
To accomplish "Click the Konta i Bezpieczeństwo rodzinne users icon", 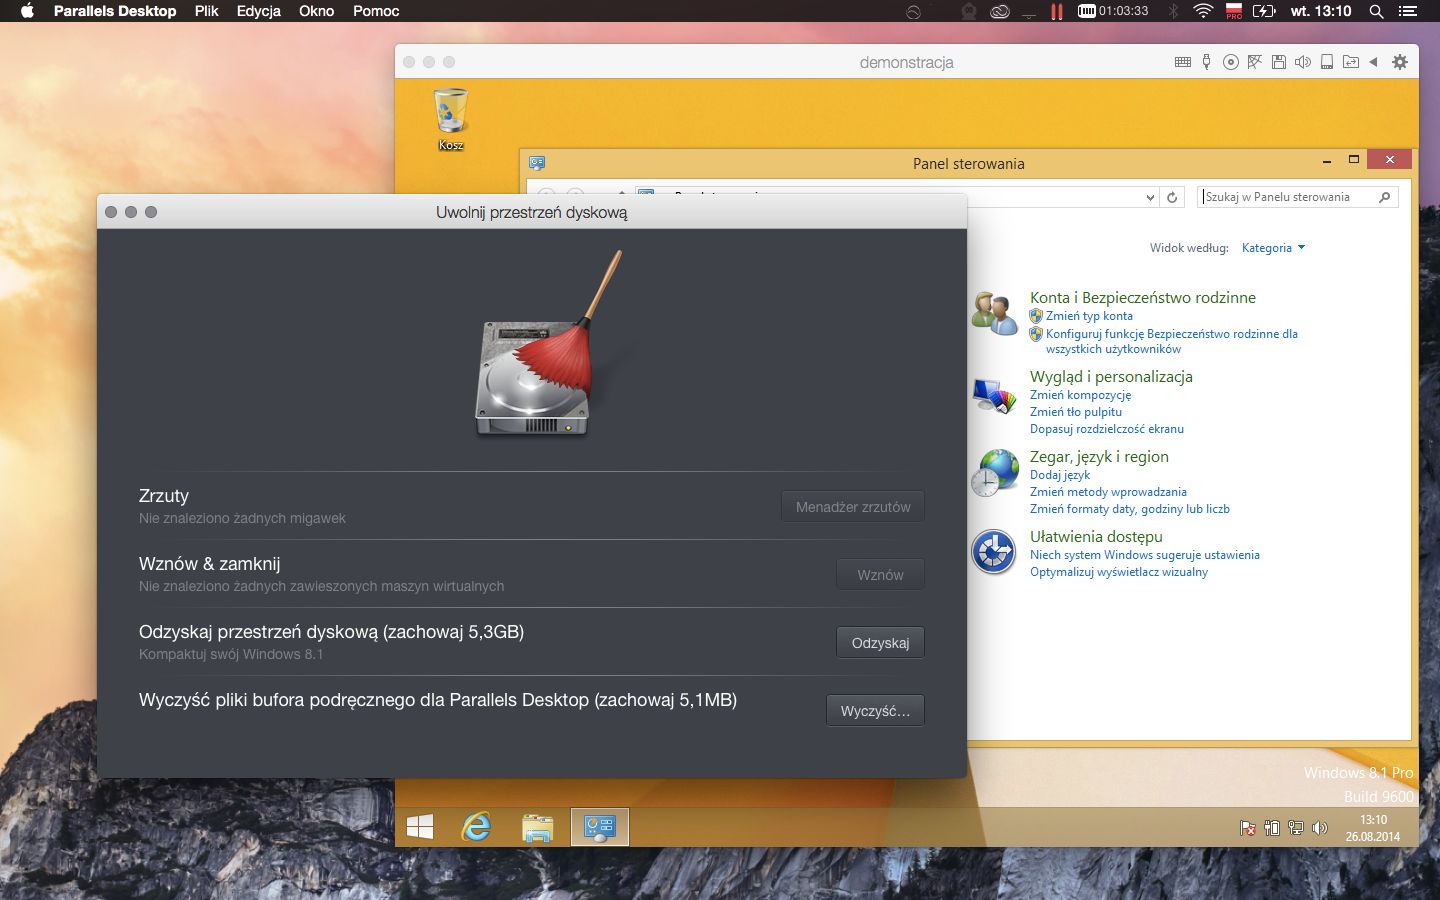I will click(x=994, y=313).
